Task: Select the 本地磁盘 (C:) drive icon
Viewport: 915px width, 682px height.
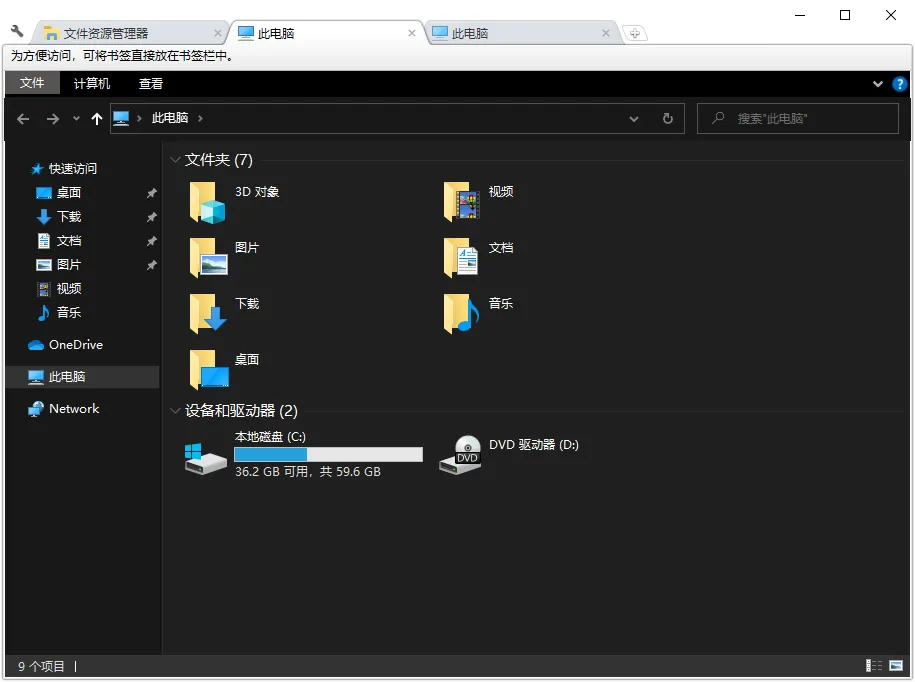Action: pos(205,459)
